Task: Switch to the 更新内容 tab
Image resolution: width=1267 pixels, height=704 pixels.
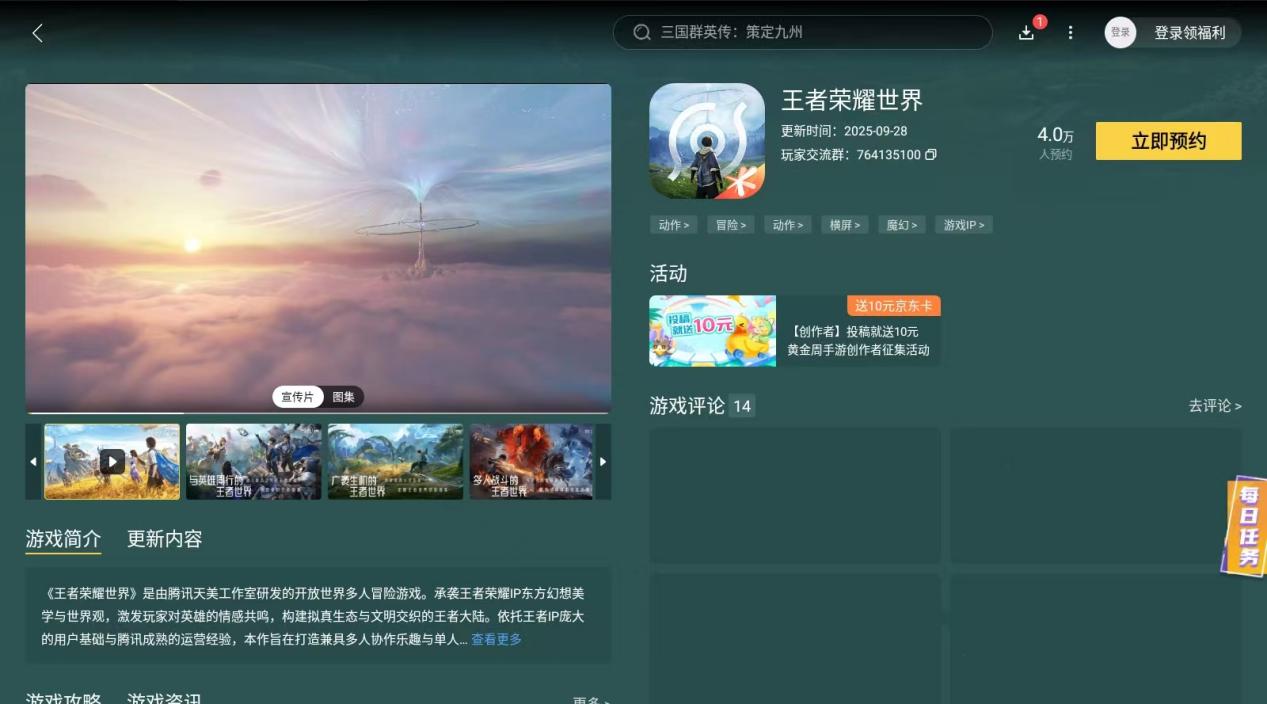Action: click(164, 539)
